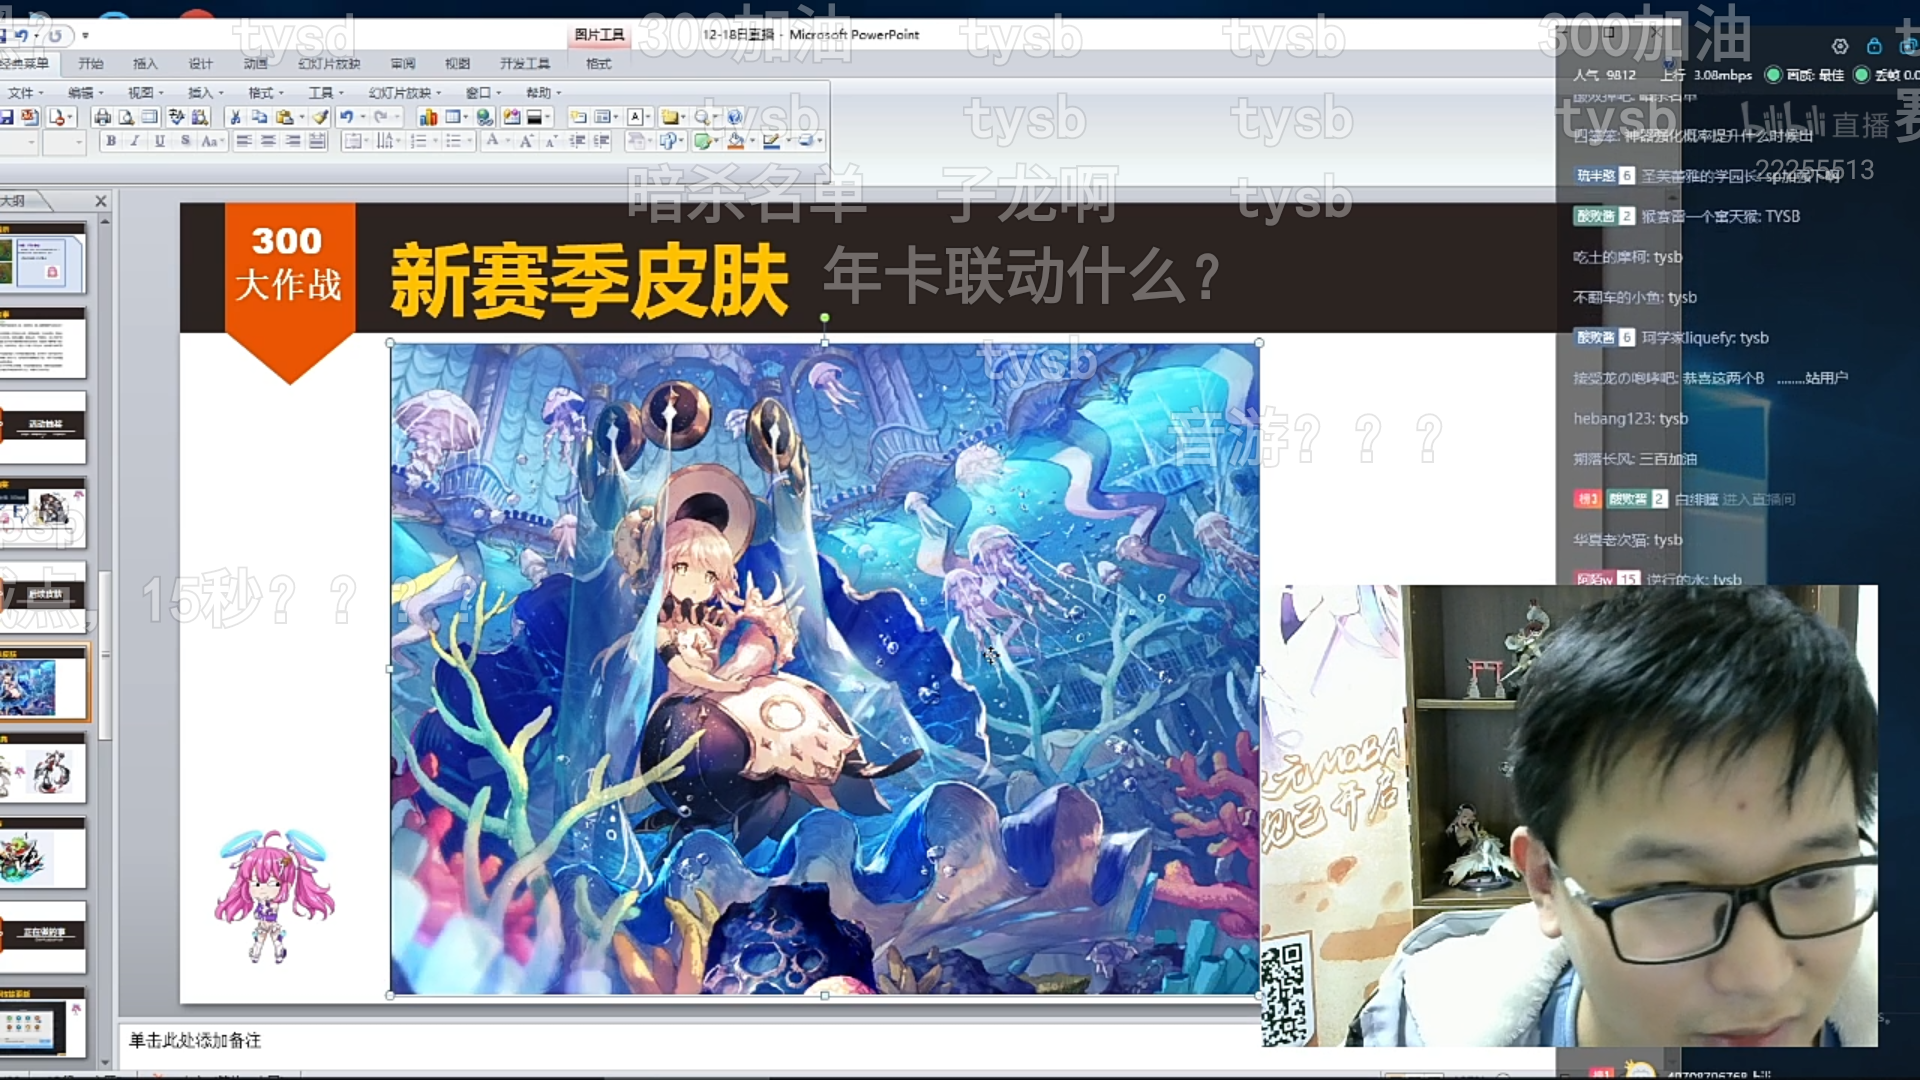This screenshot has width=1920, height=1080.
Task: Click the Numbering list icon
Action: [x=418, y=141]
